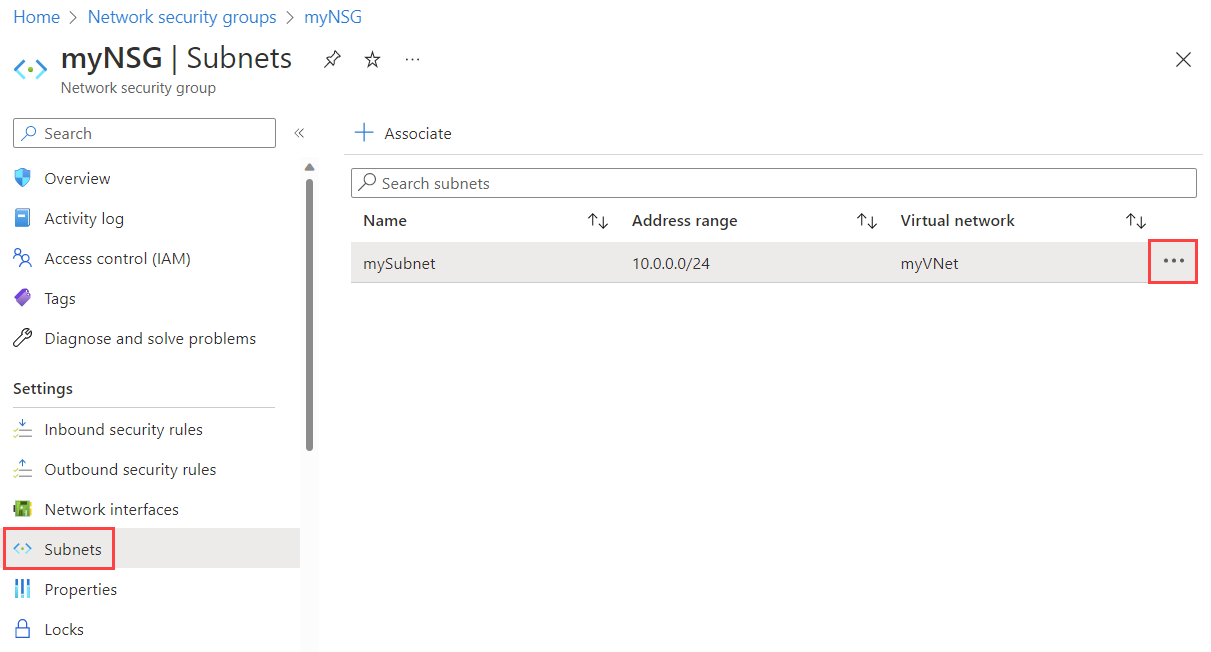Open Inbound security rules icon

(x=22, y=428)
